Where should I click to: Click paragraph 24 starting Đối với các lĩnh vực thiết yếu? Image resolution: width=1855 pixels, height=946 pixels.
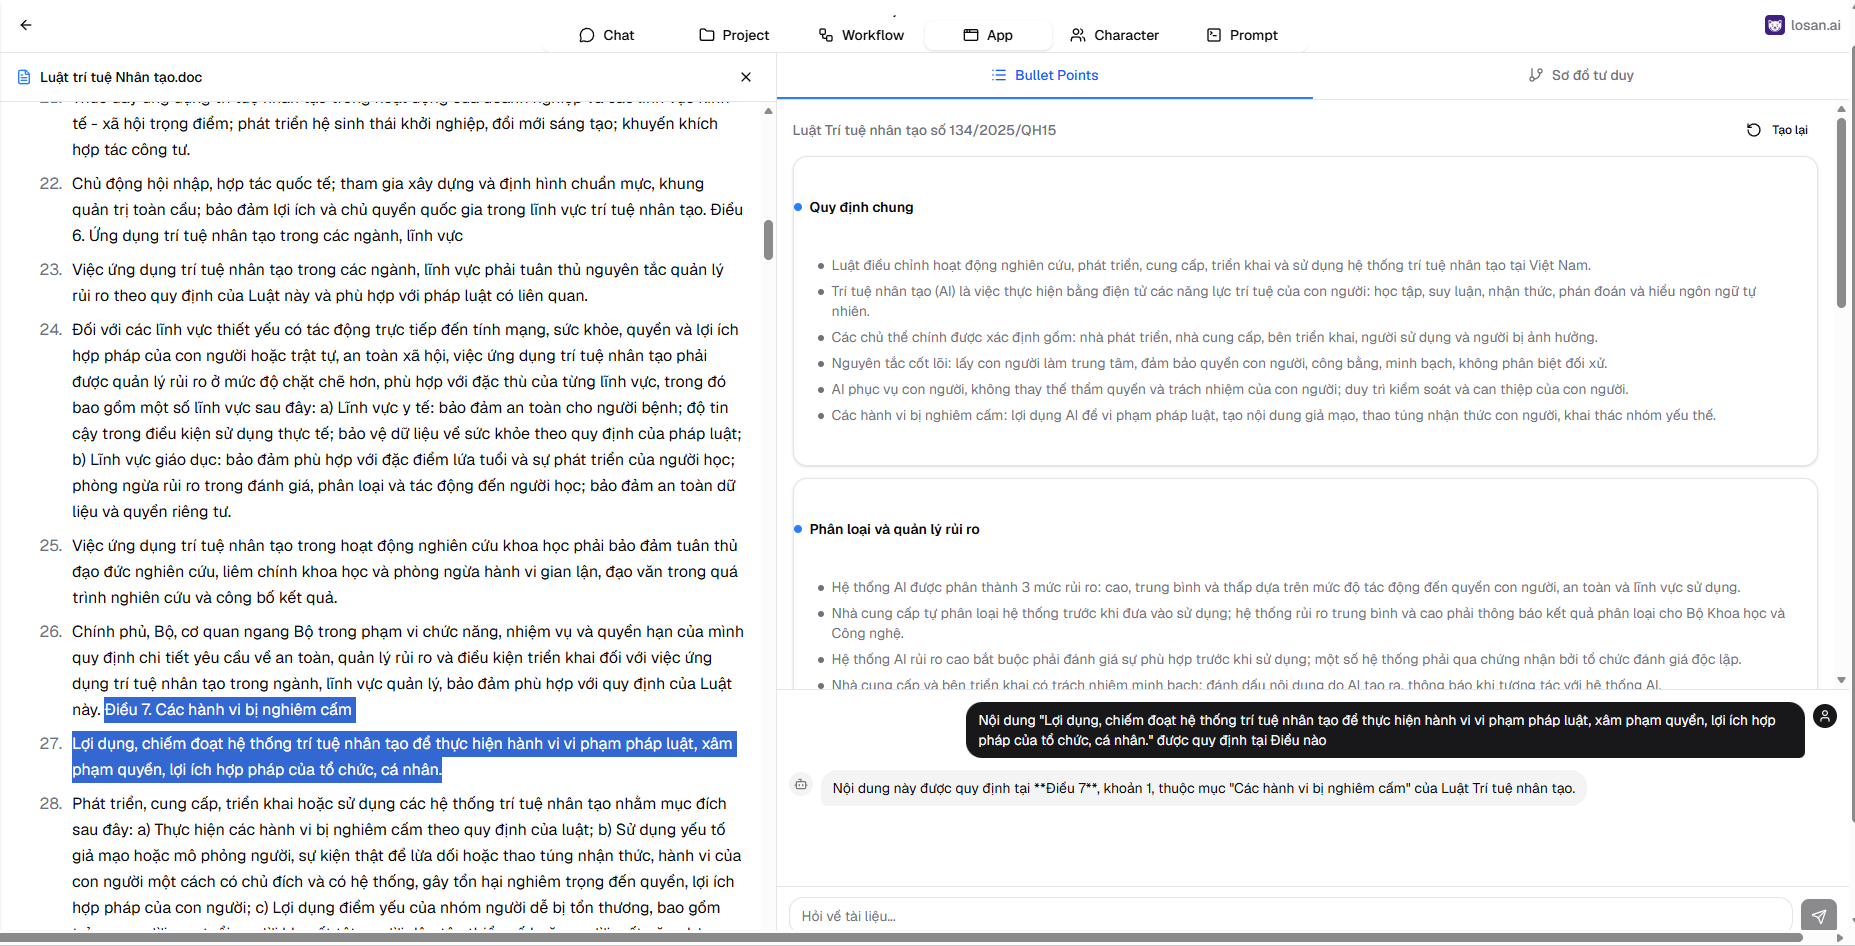pos(407,421)
